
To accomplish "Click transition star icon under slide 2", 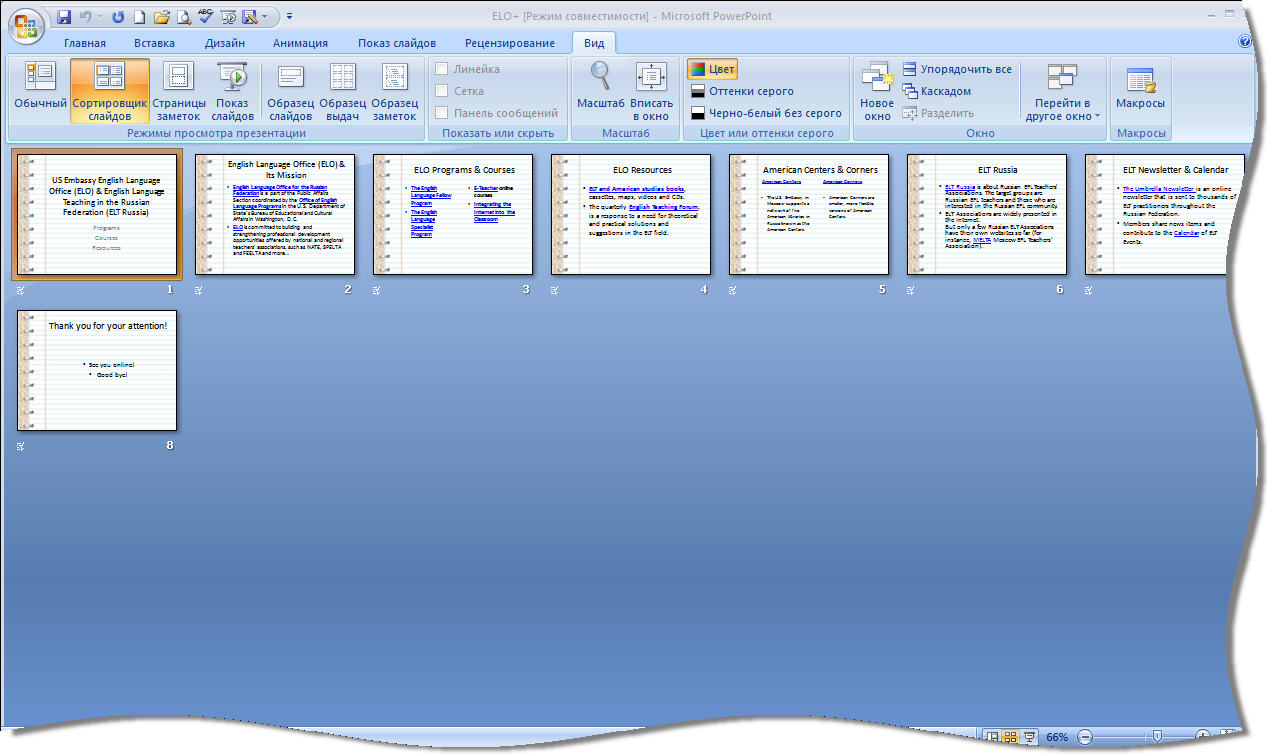I will [199, 291].
